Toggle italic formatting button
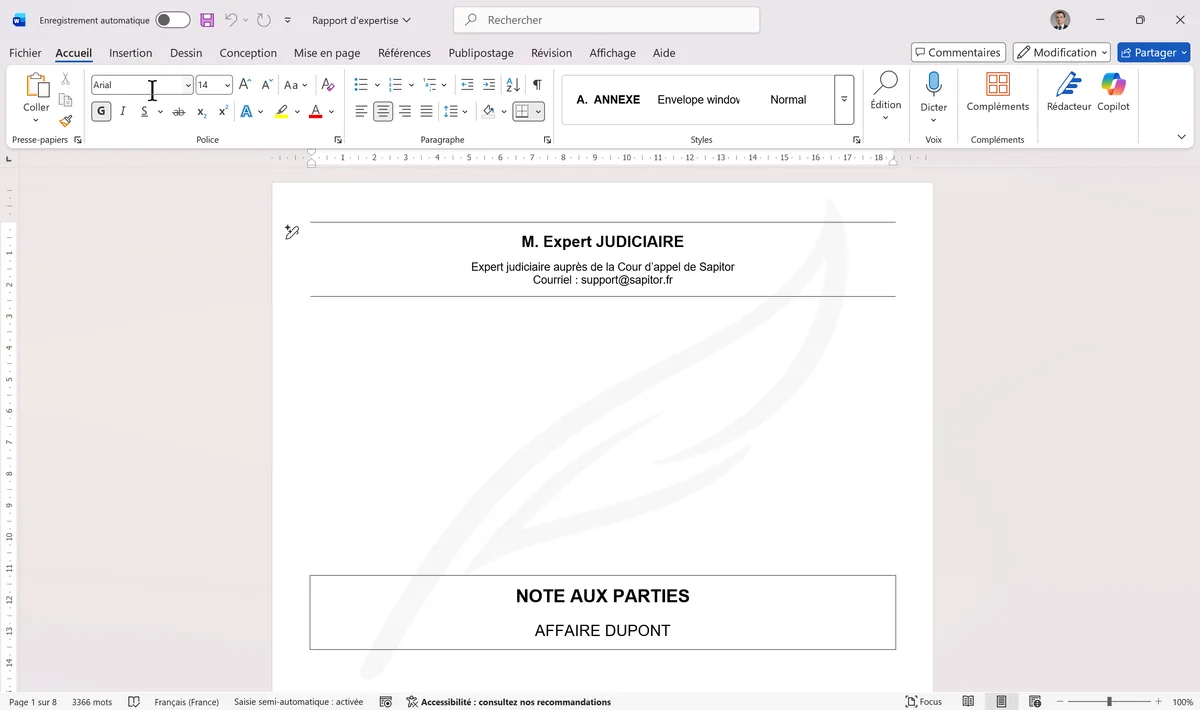Viewport: 1200px width, 710px height. pyautogui.click(x=123, y=112)
